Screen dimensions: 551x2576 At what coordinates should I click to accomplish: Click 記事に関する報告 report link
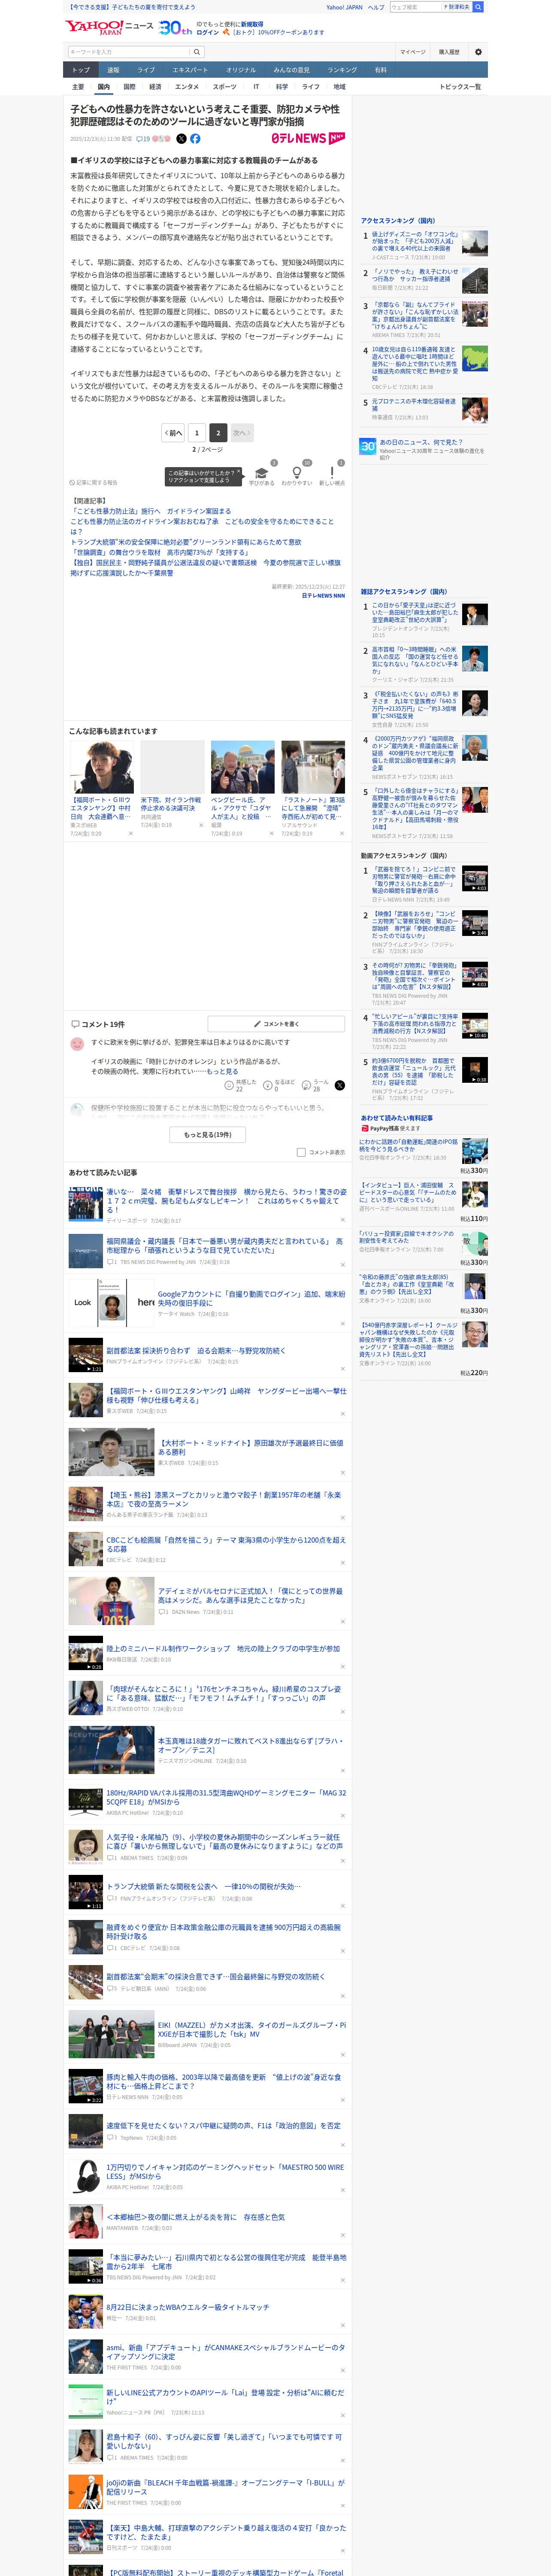93,482
